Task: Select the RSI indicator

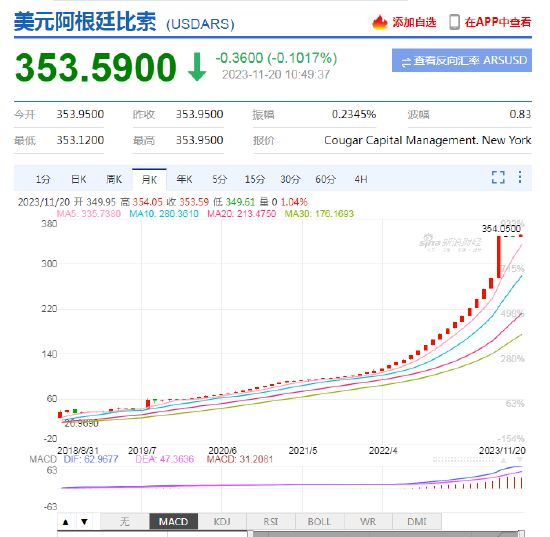Action: tap(271, 522)
